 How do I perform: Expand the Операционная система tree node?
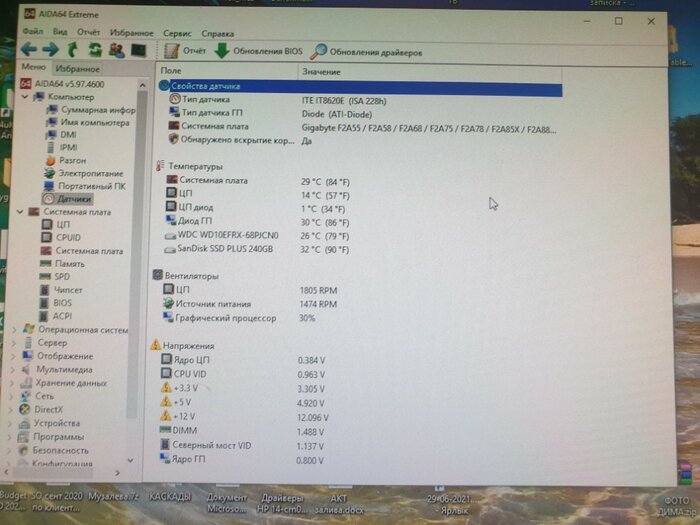point(14,330)
